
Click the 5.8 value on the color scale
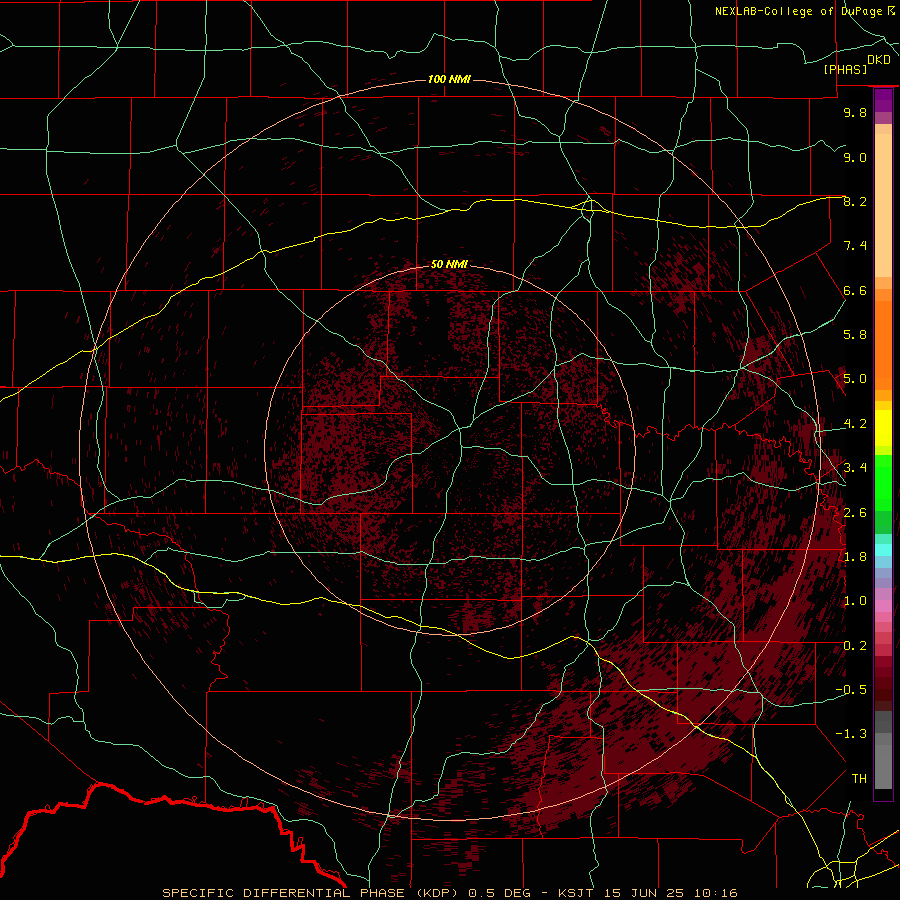pyautogui.click(x=855, y=335)
